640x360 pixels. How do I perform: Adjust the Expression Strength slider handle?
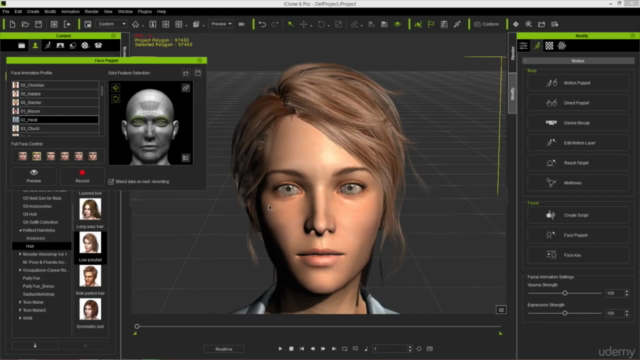(x=565, y=313)
